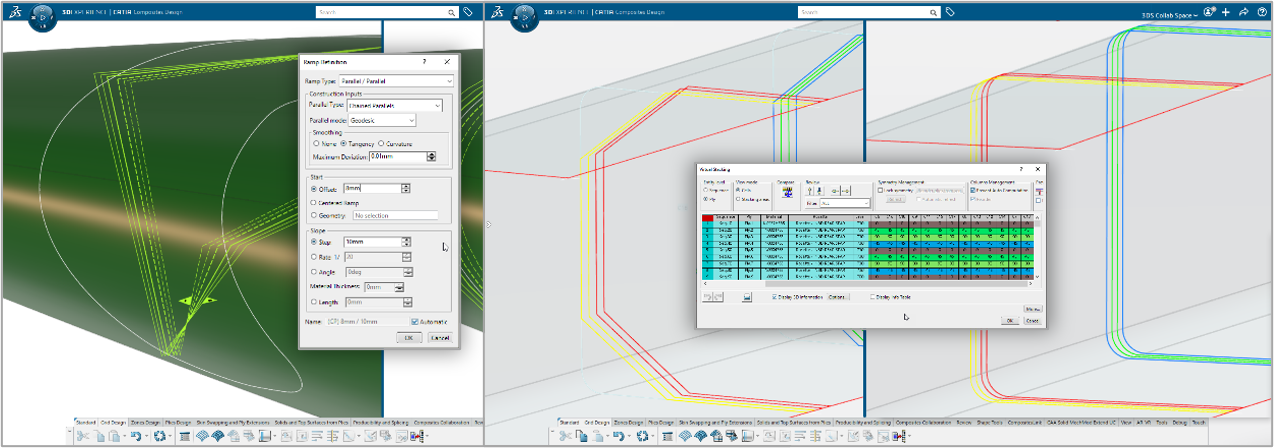Click the scissors Cut icon in left toolbar
The height and width of the screenshot is (448, 1274).
pos(85,437)
